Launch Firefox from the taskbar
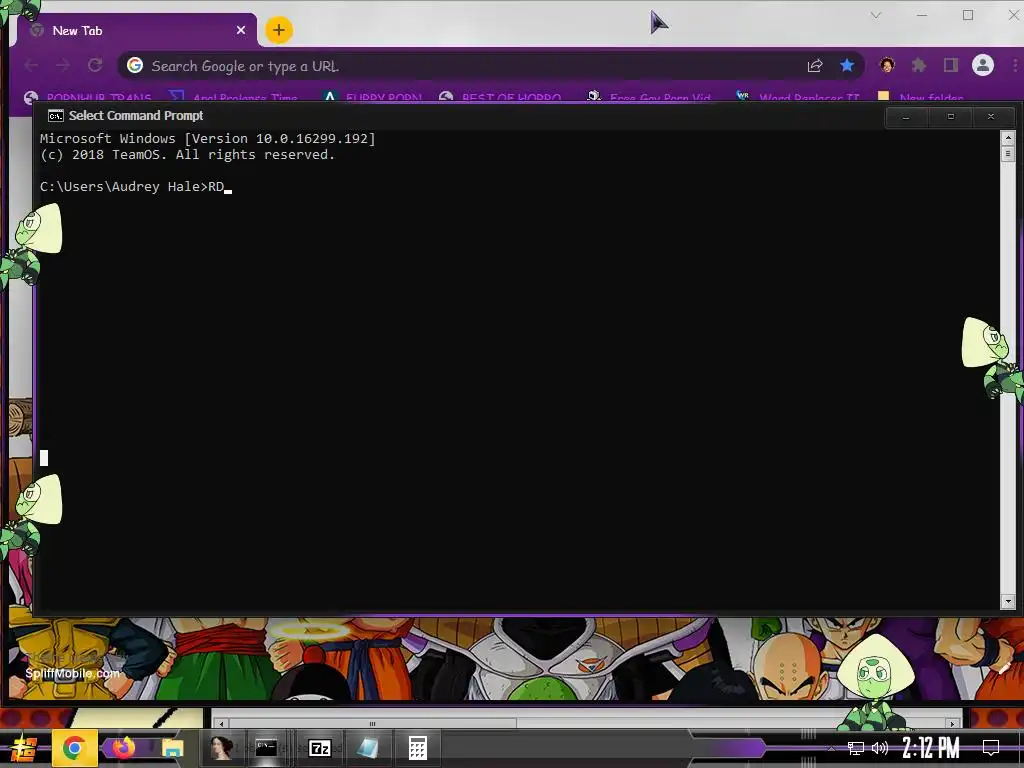Screen dimensions: 1024x768 [123, 748]
